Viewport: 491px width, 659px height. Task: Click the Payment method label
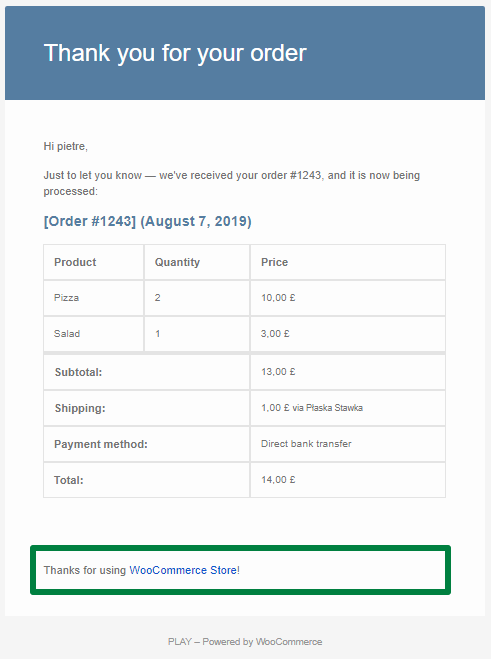(100, 444)
